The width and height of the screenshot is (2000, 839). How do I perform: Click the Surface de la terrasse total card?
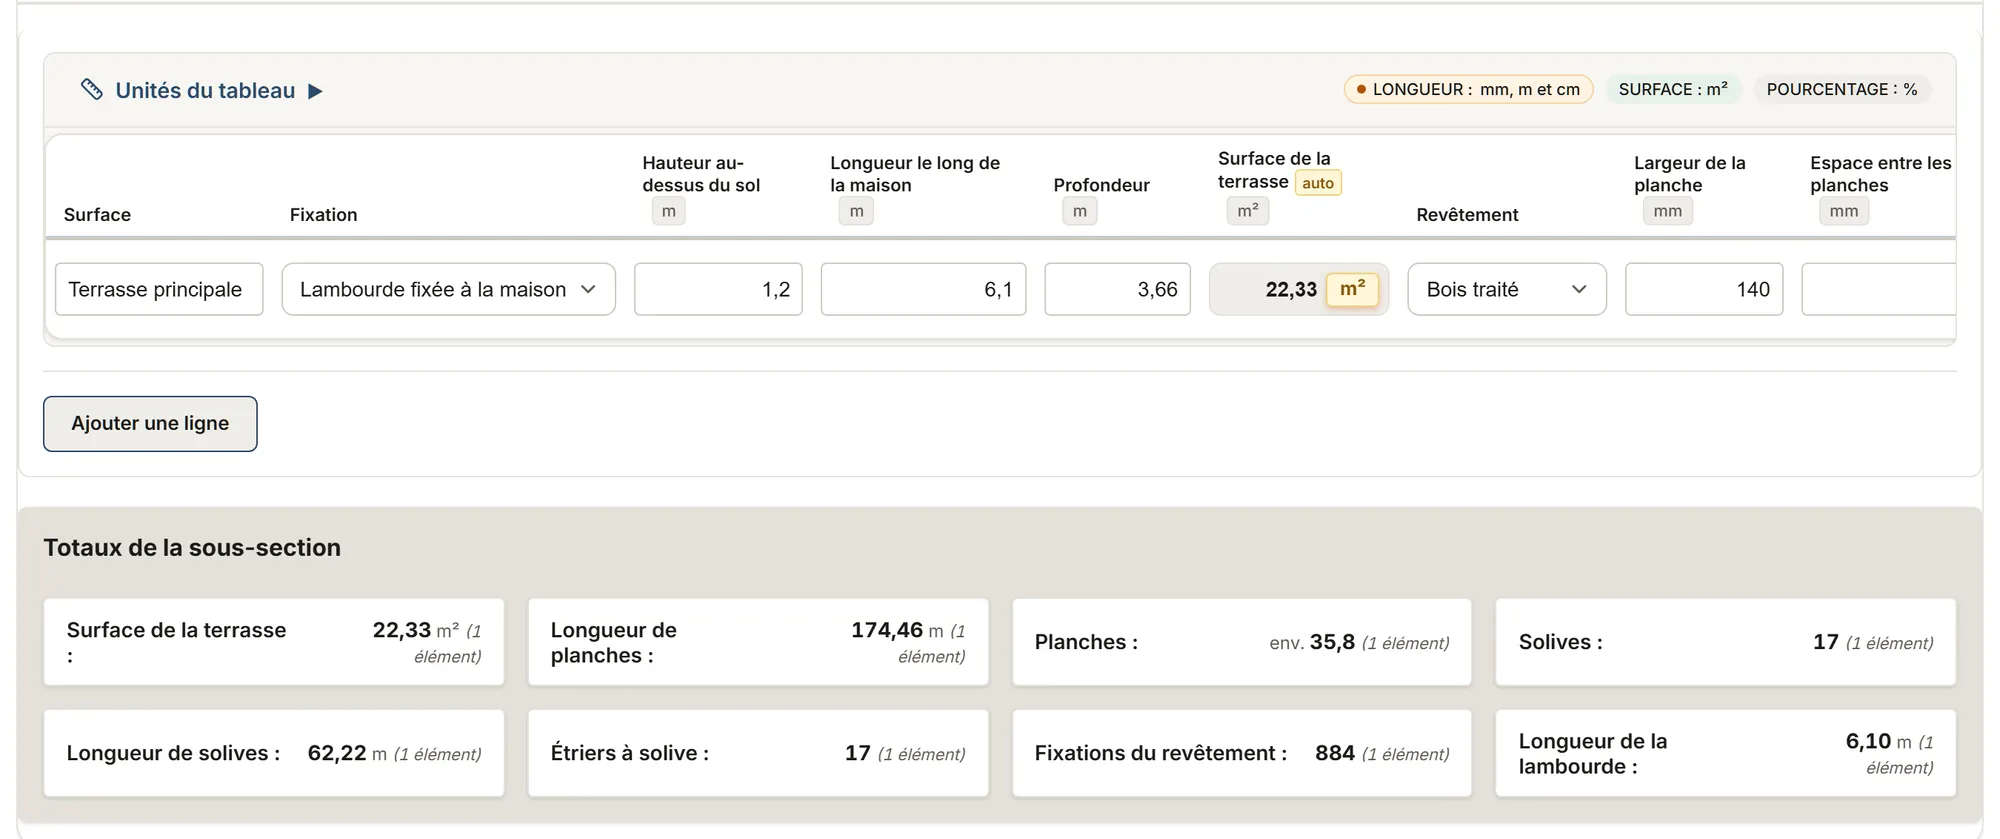(274, 642)
